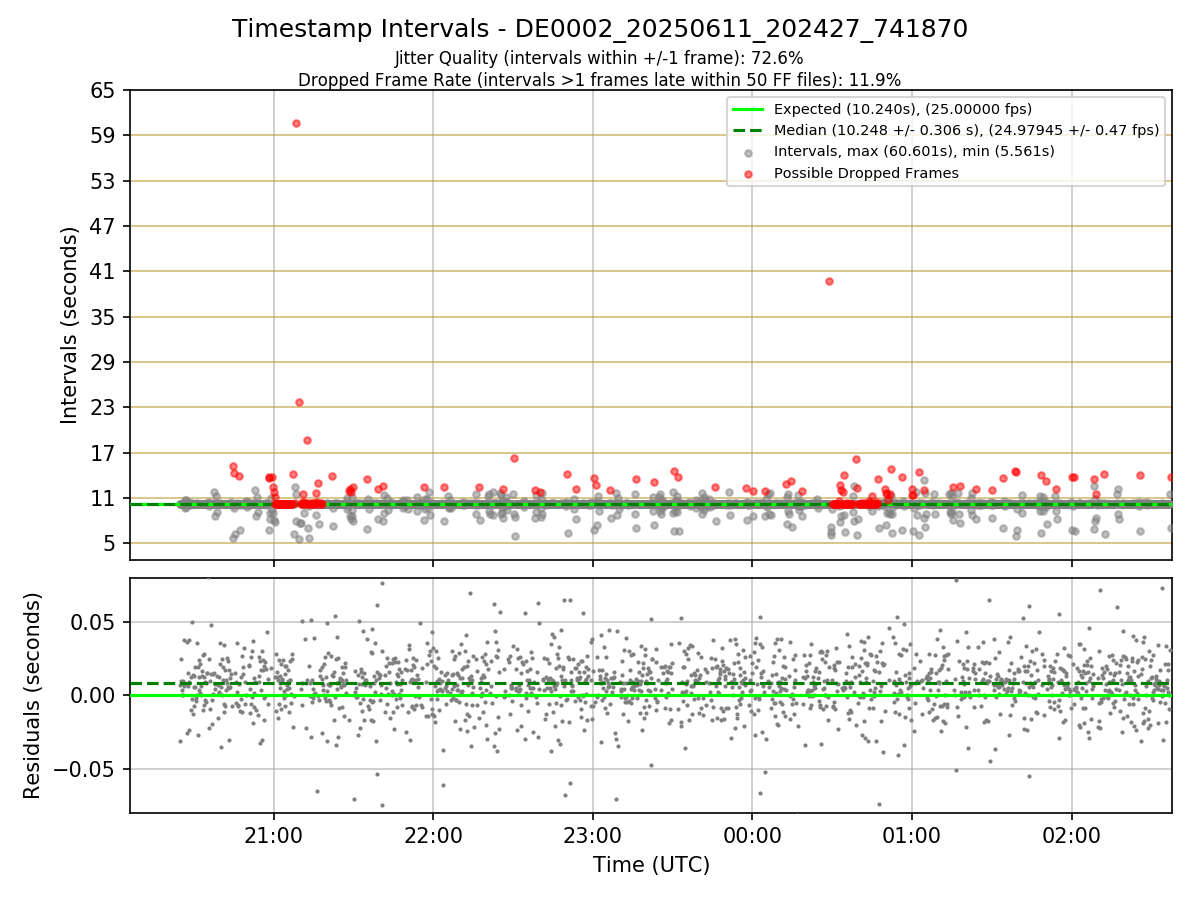Click the 'Possible Dropped Frames' legend entry
The height and width of the screenshot is (900, 1200).
[x=867, y=173]
